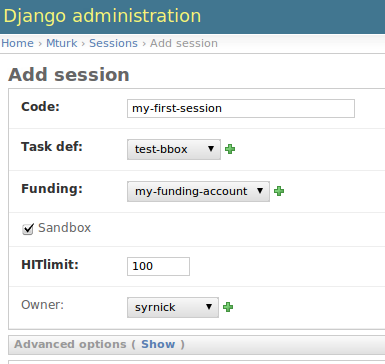Open the Task def dropdown showing test-bbox
385x364 pixels.
click(x=174, y=149)
